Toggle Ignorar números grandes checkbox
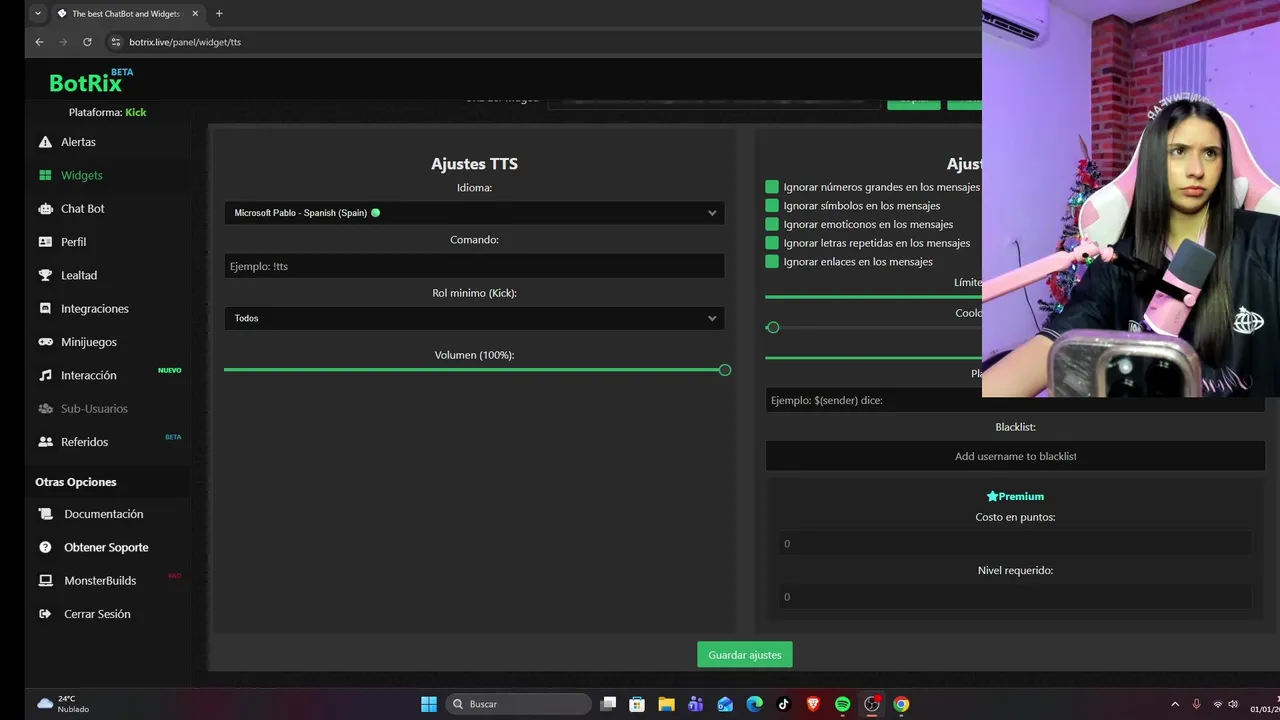 point(772,187)
